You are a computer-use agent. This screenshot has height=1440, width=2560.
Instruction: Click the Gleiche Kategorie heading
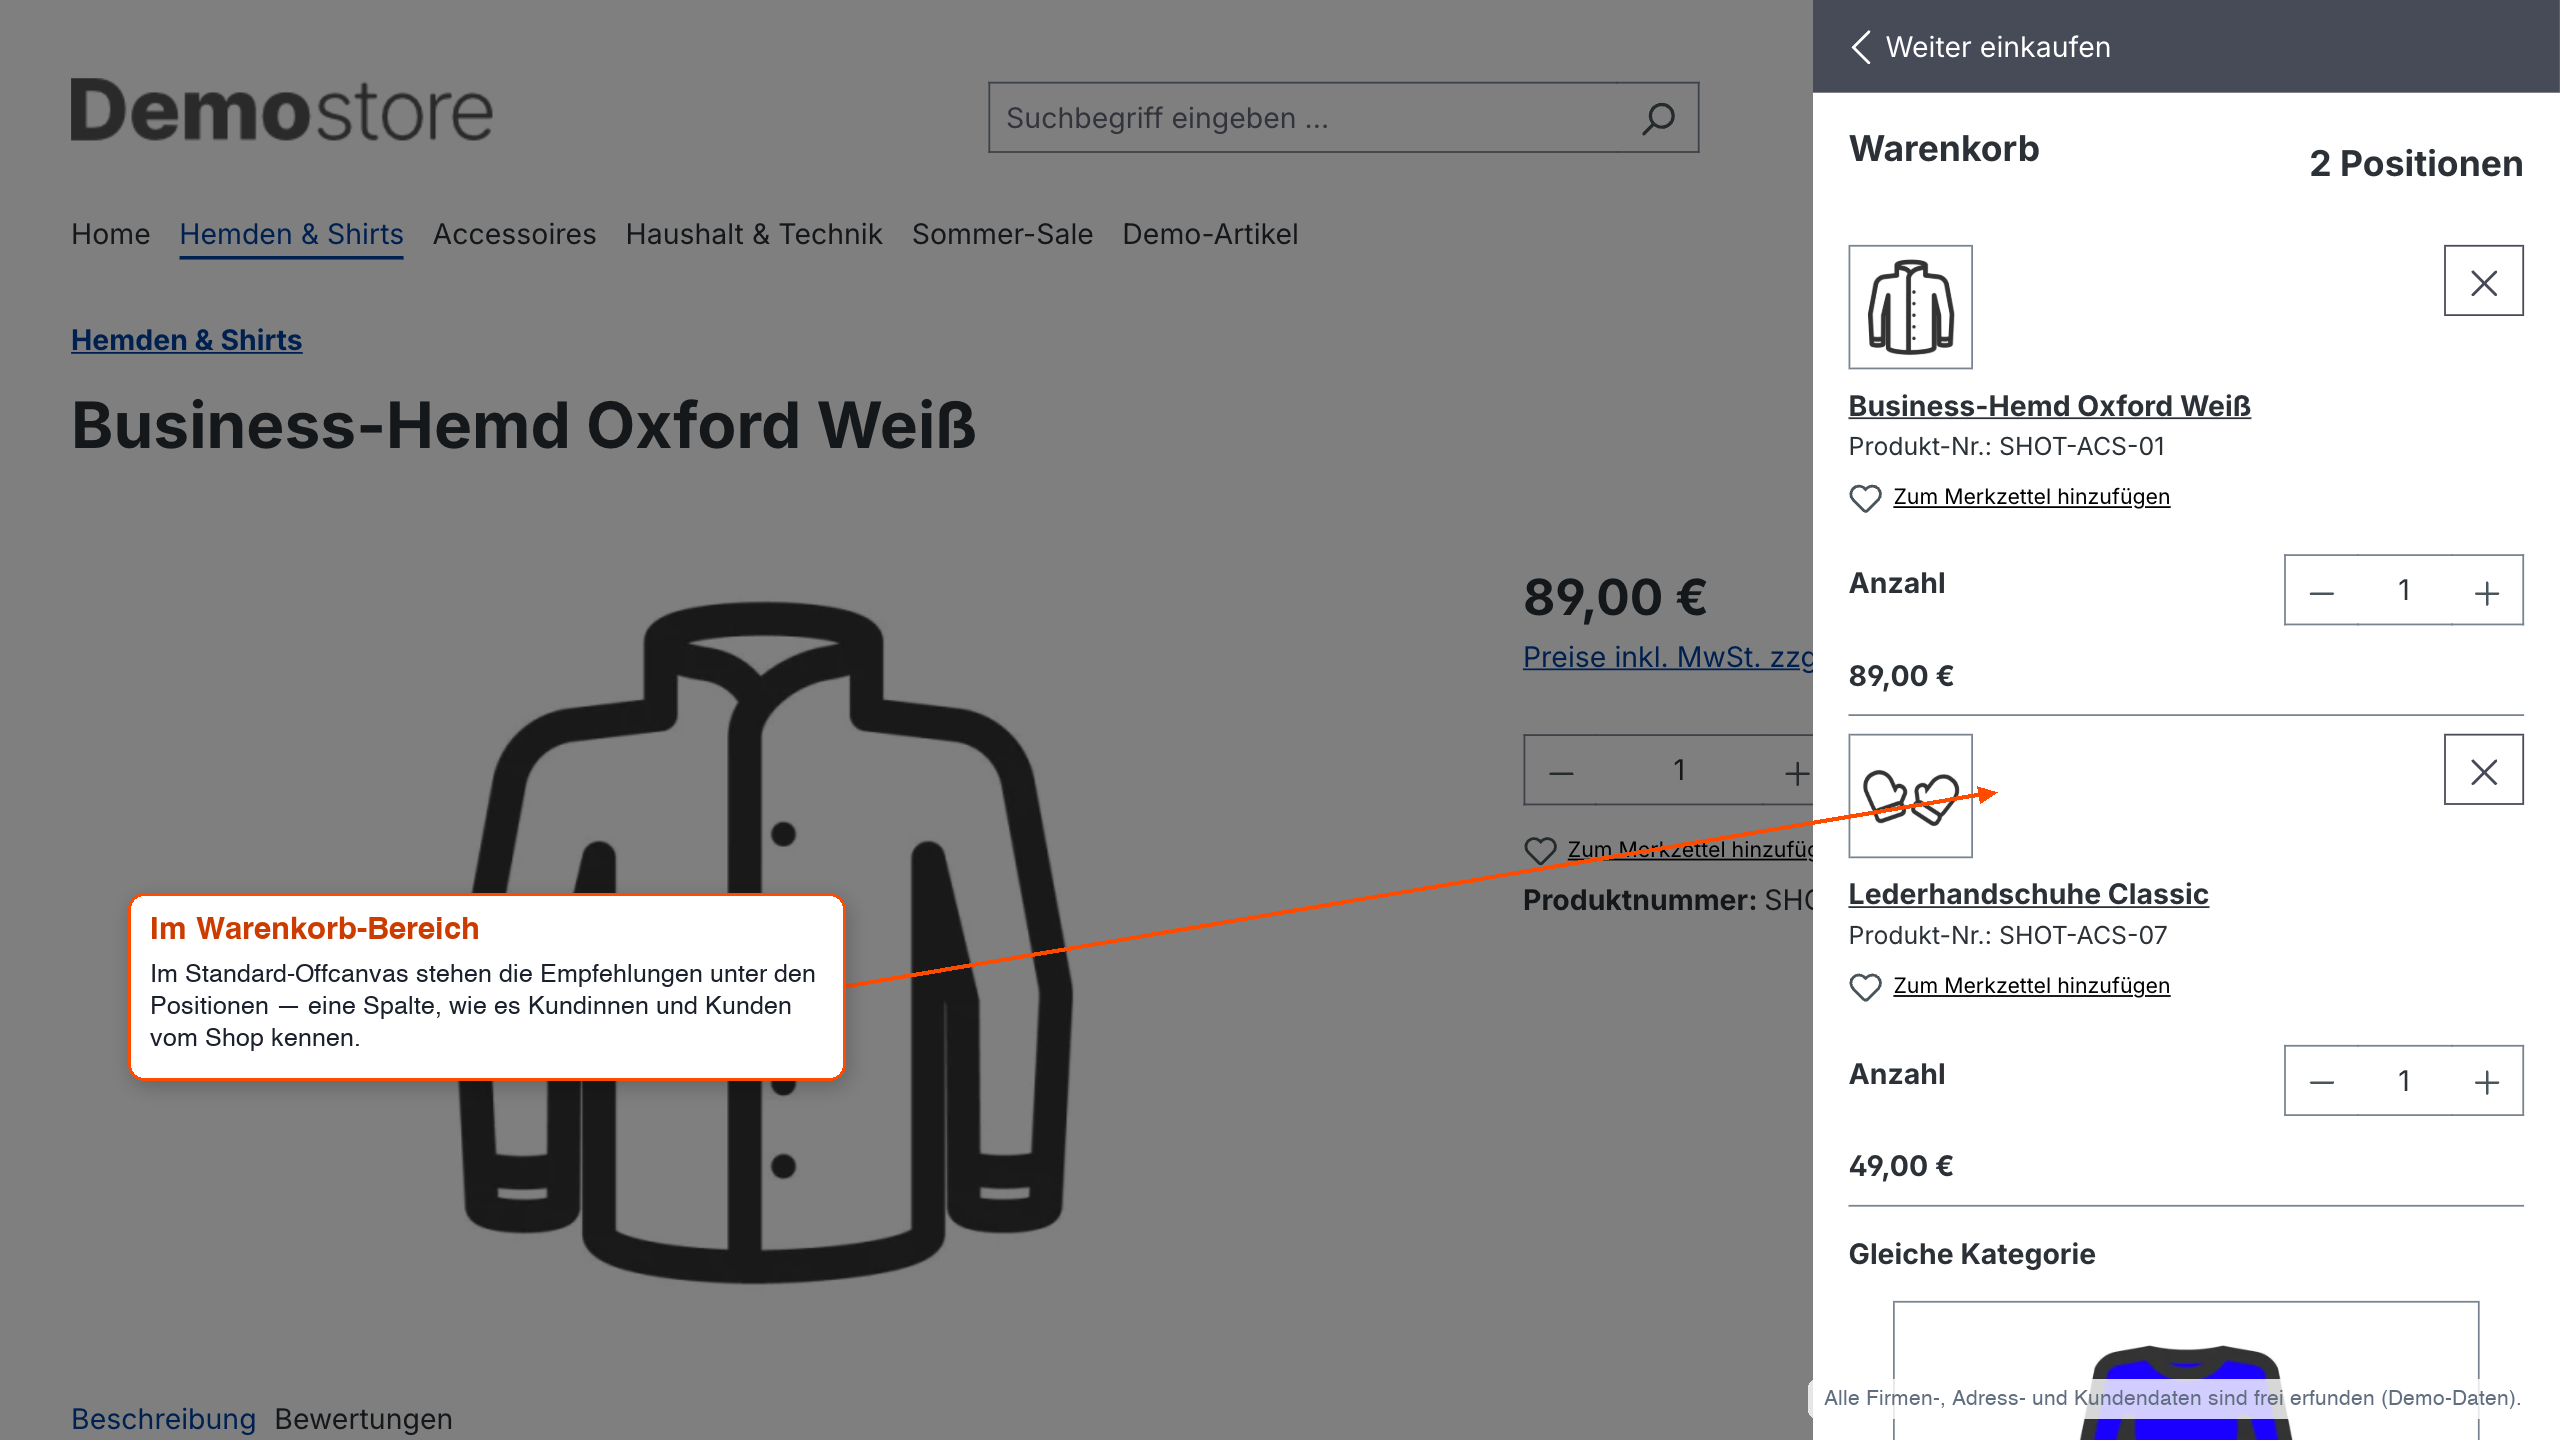click(x=1971, y=1254)
